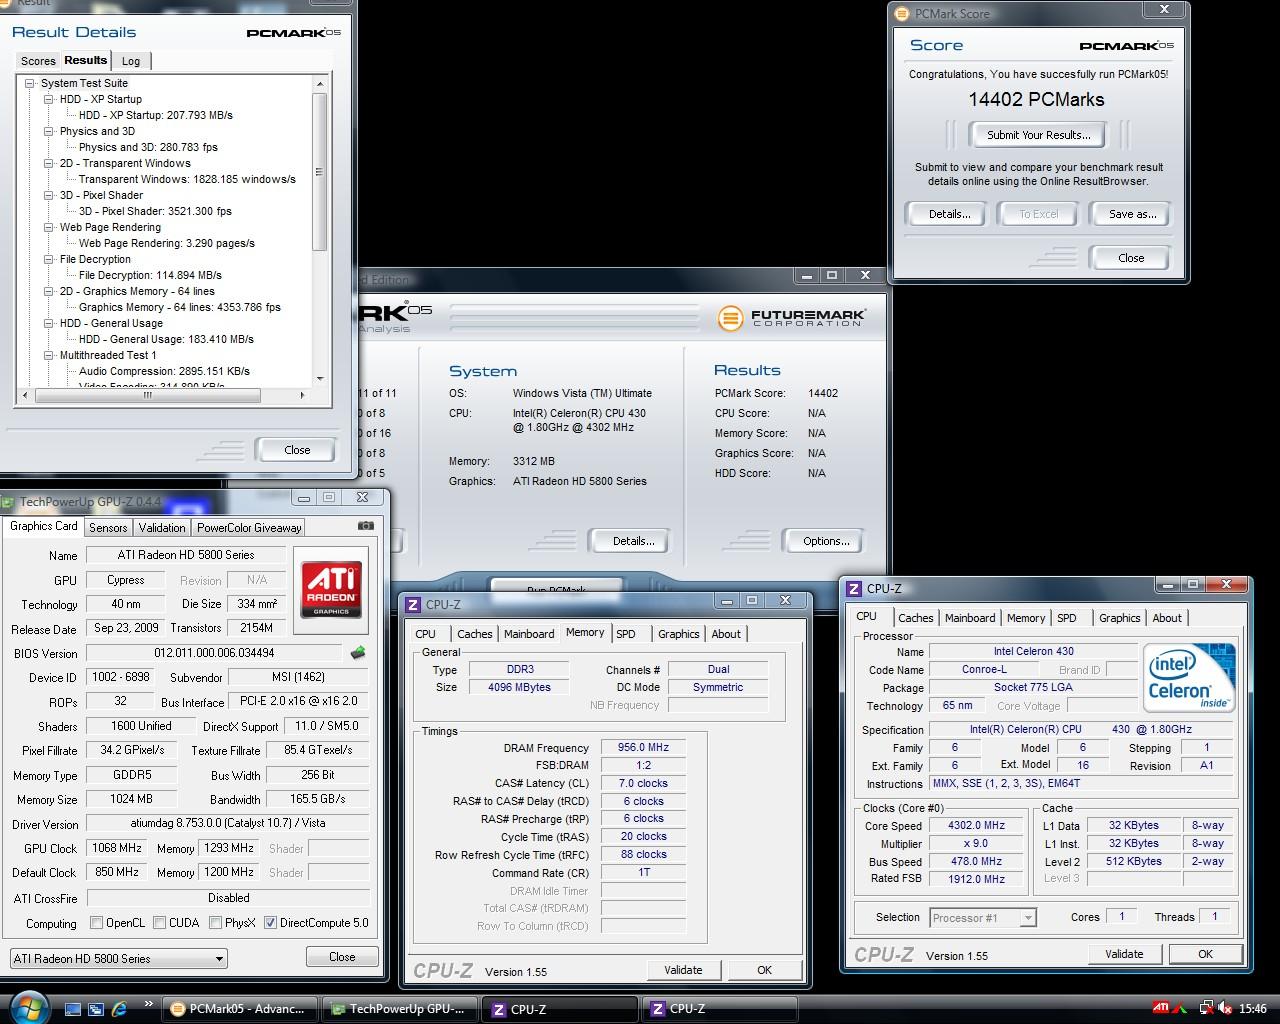This screenshot has height=1024, width=1280.
Task: Toggle the OpenCL checkbox
Action: click(x=96, y=922)
